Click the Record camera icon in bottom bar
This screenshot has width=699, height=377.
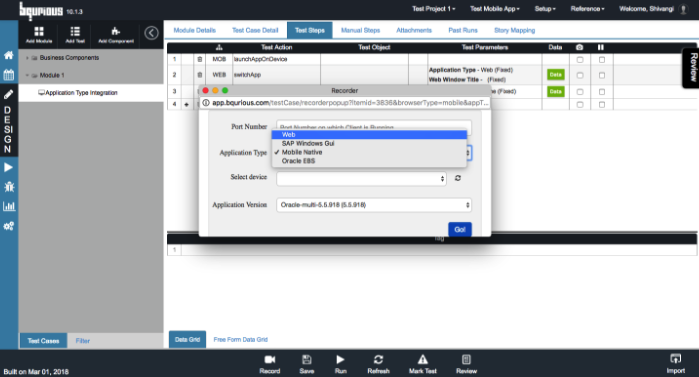tap(270, 360)
